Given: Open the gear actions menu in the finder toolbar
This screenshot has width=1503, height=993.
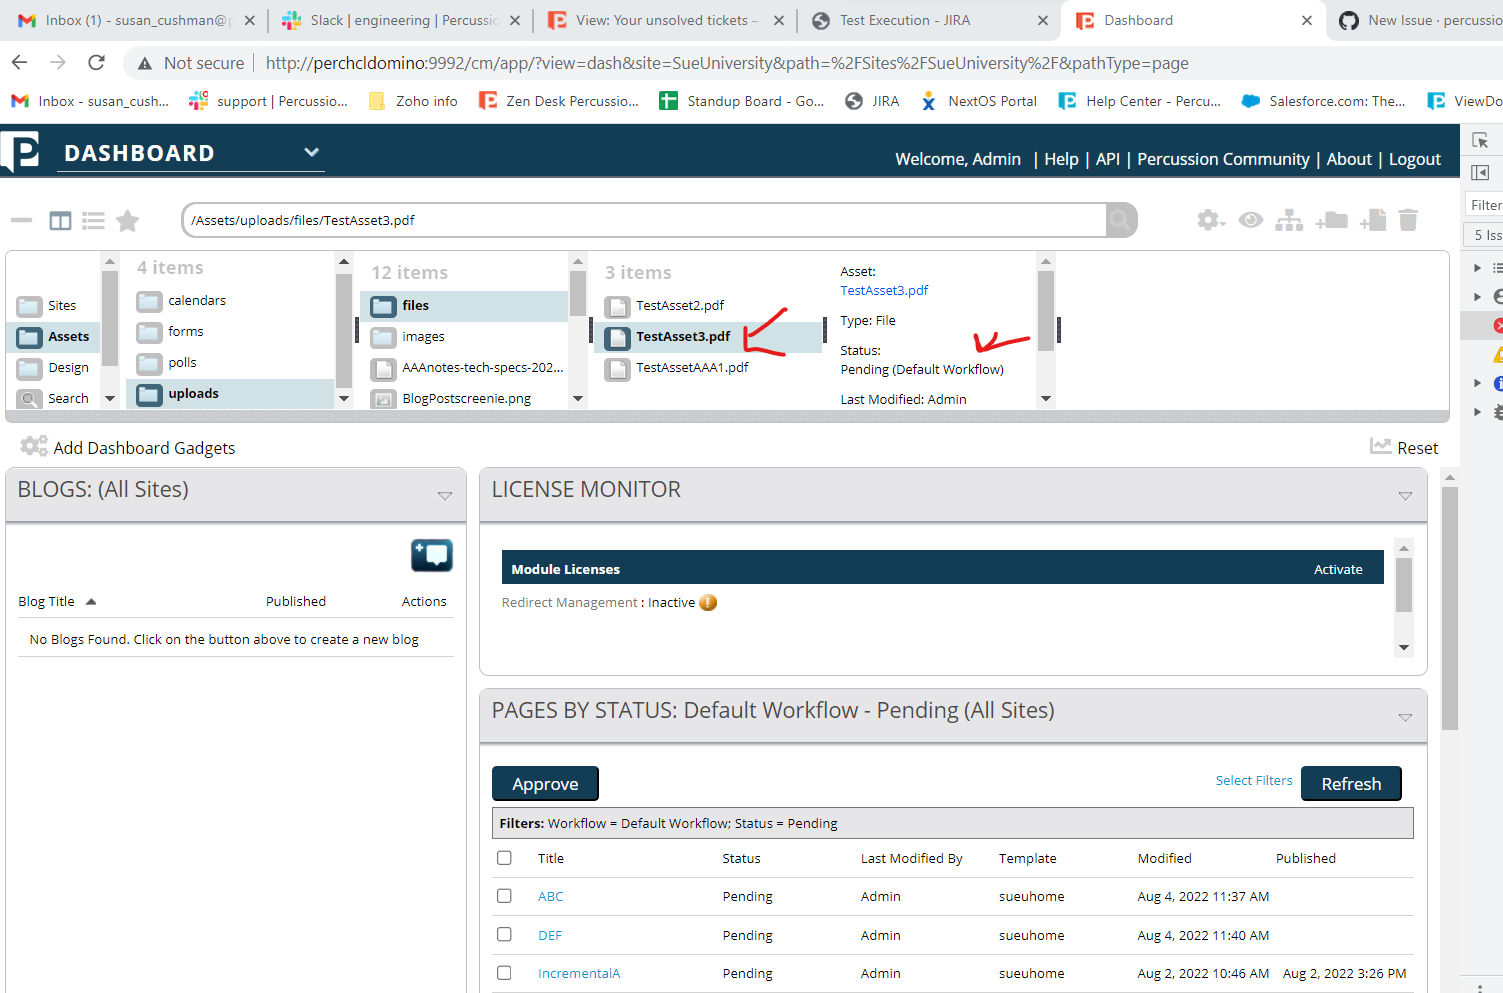Looking at the screenshot, I should (x=1211, y=220).
